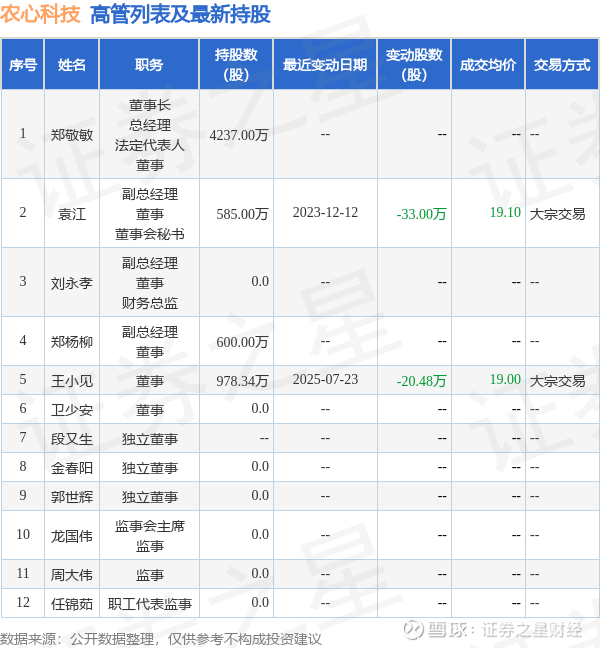Click the 持股数(股) column header
The width and height of the screenshot is (600, 648).
[x=236, y=64]
